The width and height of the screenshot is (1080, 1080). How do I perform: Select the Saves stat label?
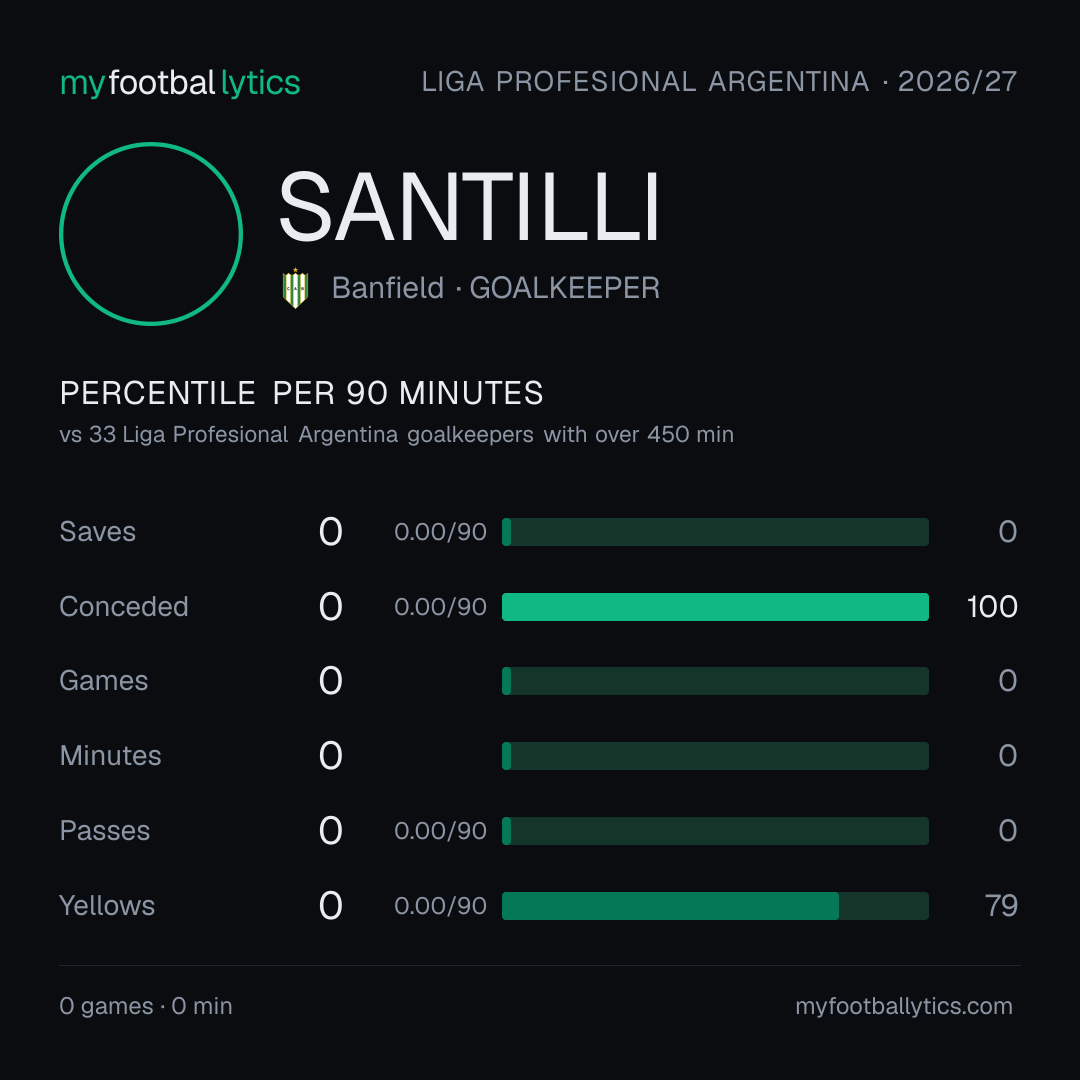coord(98,532)
